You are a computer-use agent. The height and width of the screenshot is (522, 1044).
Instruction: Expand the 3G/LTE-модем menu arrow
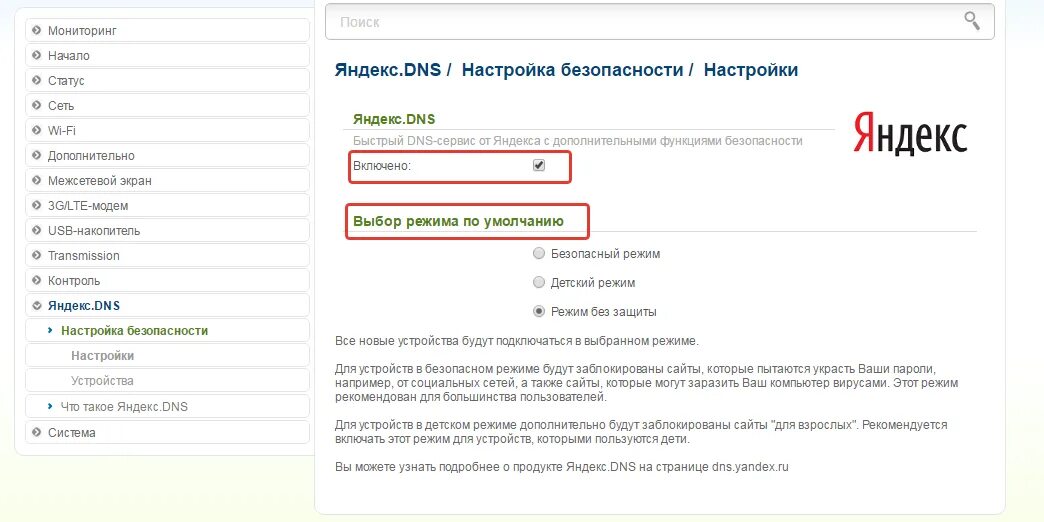tap(37, 206)
